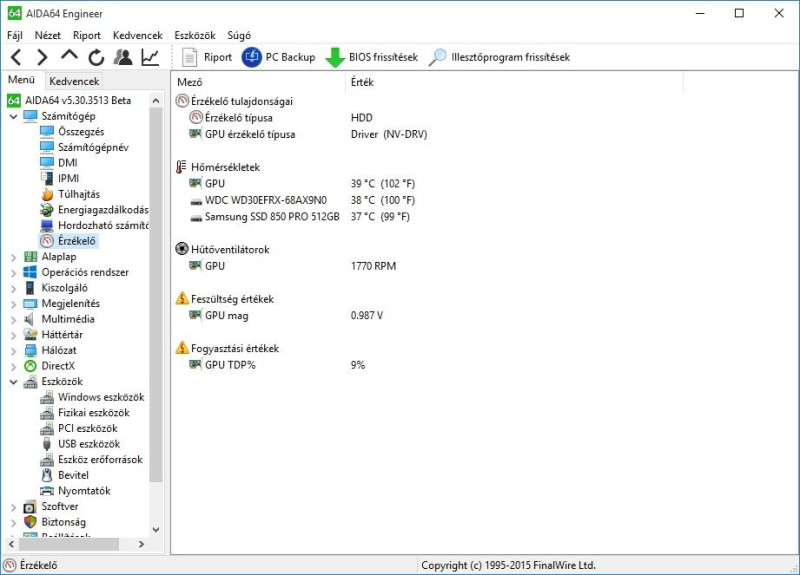
Task: Select Fizikai eszközök tree item
Action: (93, 413)
